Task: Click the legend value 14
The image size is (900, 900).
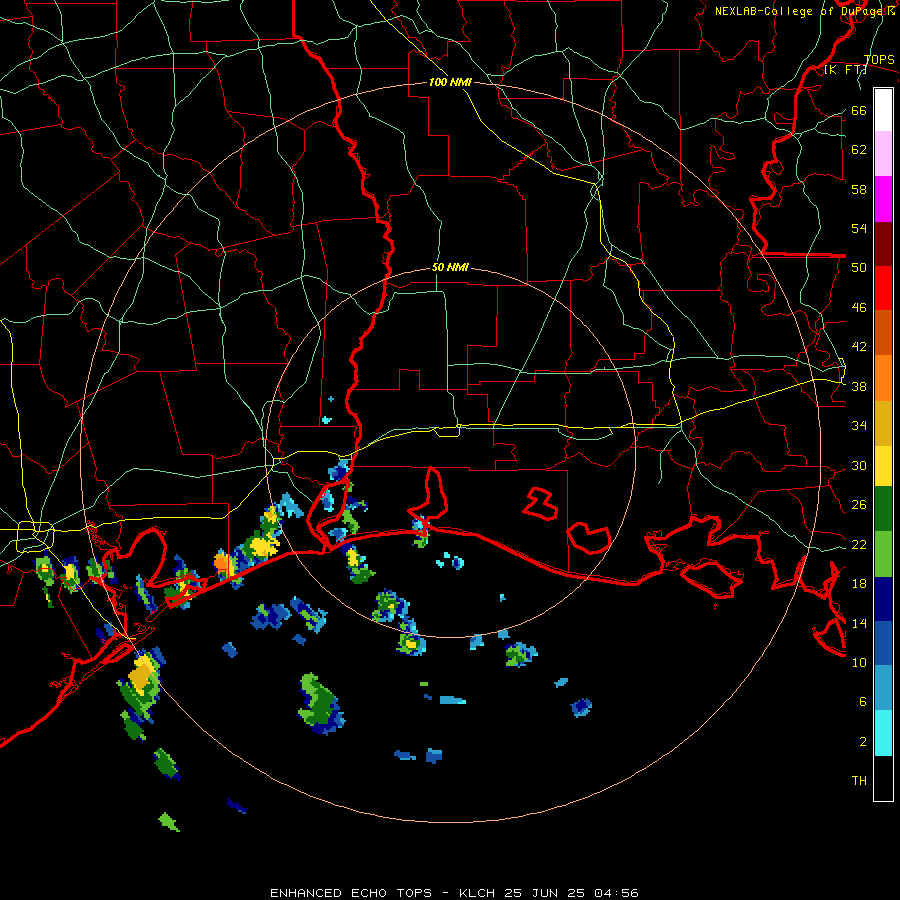Action: click(x=859, y=624)
